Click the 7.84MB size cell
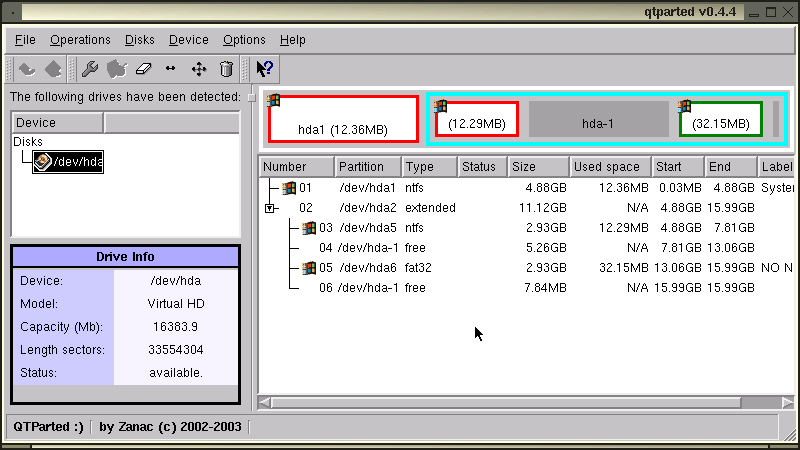 pos(545,288)
